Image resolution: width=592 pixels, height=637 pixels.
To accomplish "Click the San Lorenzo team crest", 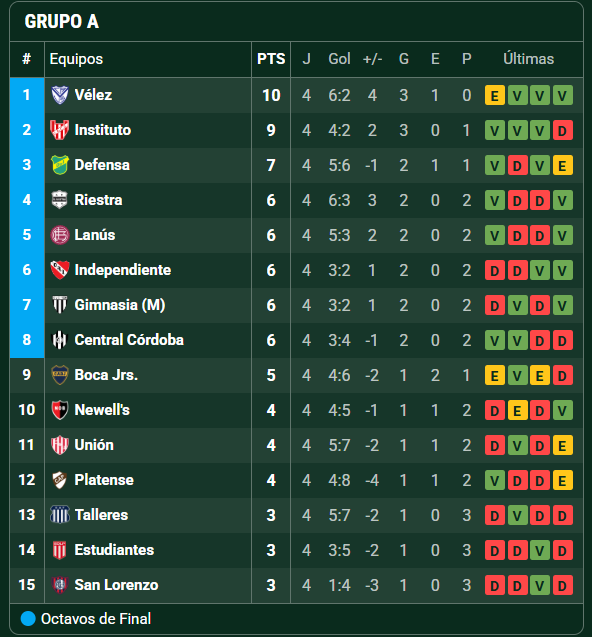I will pos(60,585).
